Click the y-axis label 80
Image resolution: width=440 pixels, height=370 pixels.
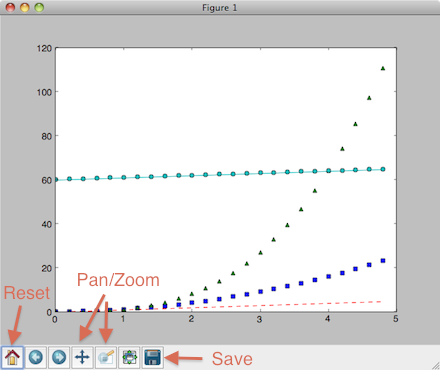click(x=47, y=136)
